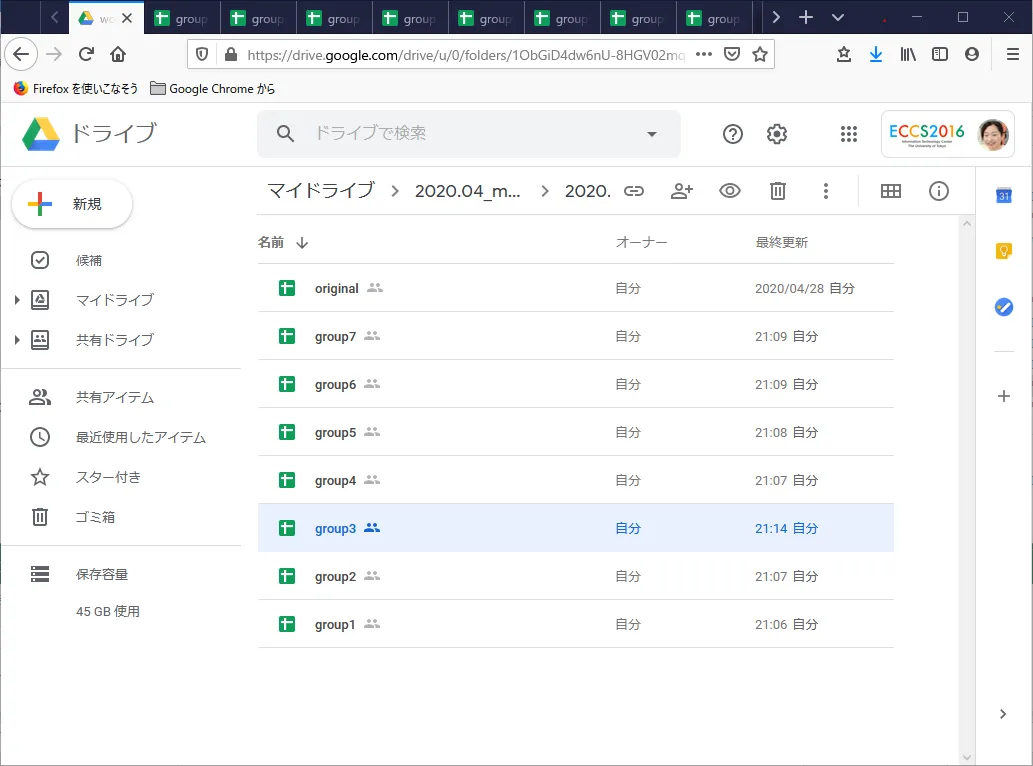Preview the selected file with eye icon
The width and height of the screenshot is (1033, 766).
[x=730, y=191]
